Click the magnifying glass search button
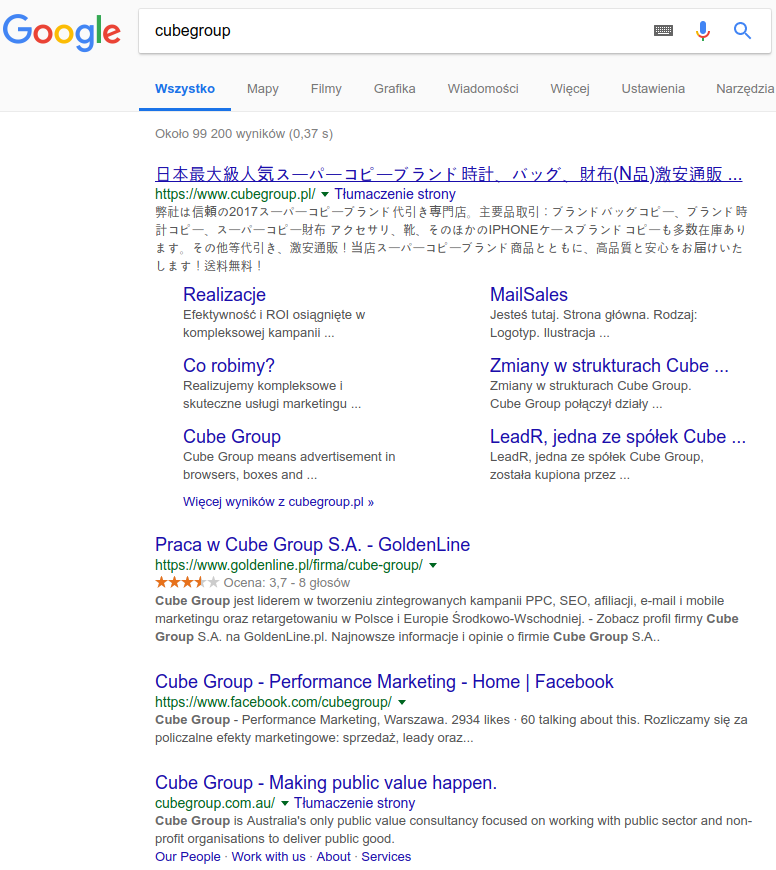This screenshot has height=870, width=776. tap(742, 31)
